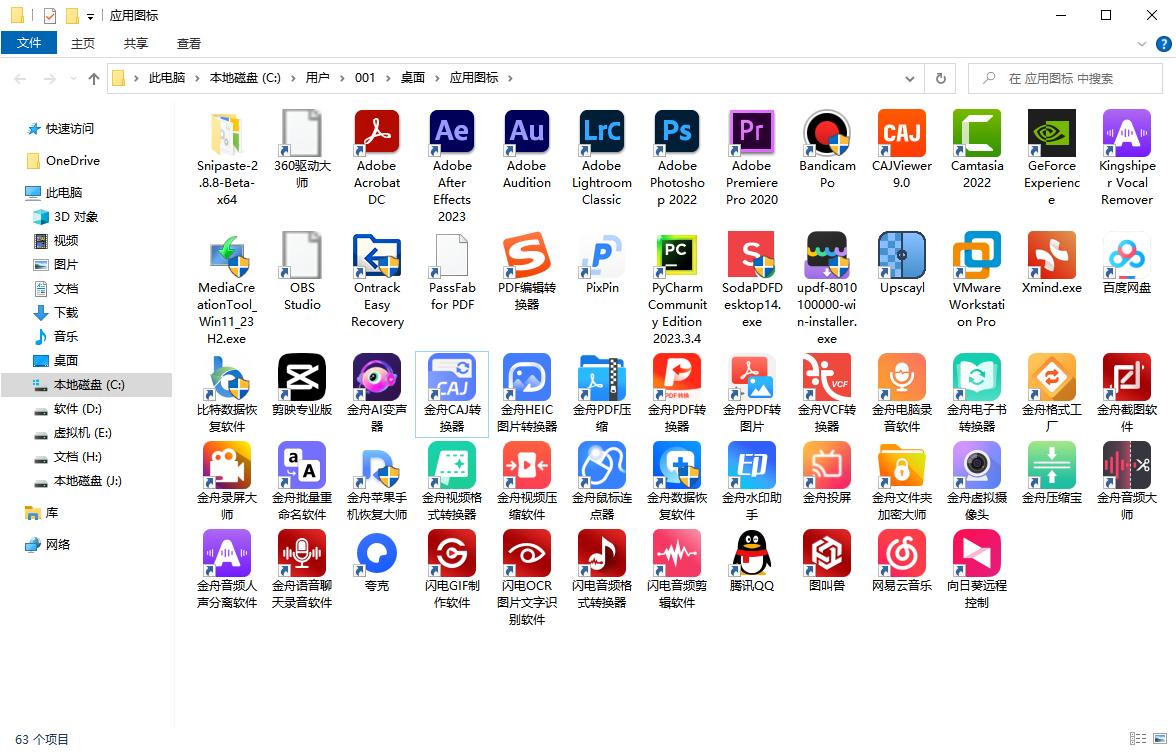Open the 文件 menu tab
This screenshot has height=752, width=1176.
pos(29,43)
